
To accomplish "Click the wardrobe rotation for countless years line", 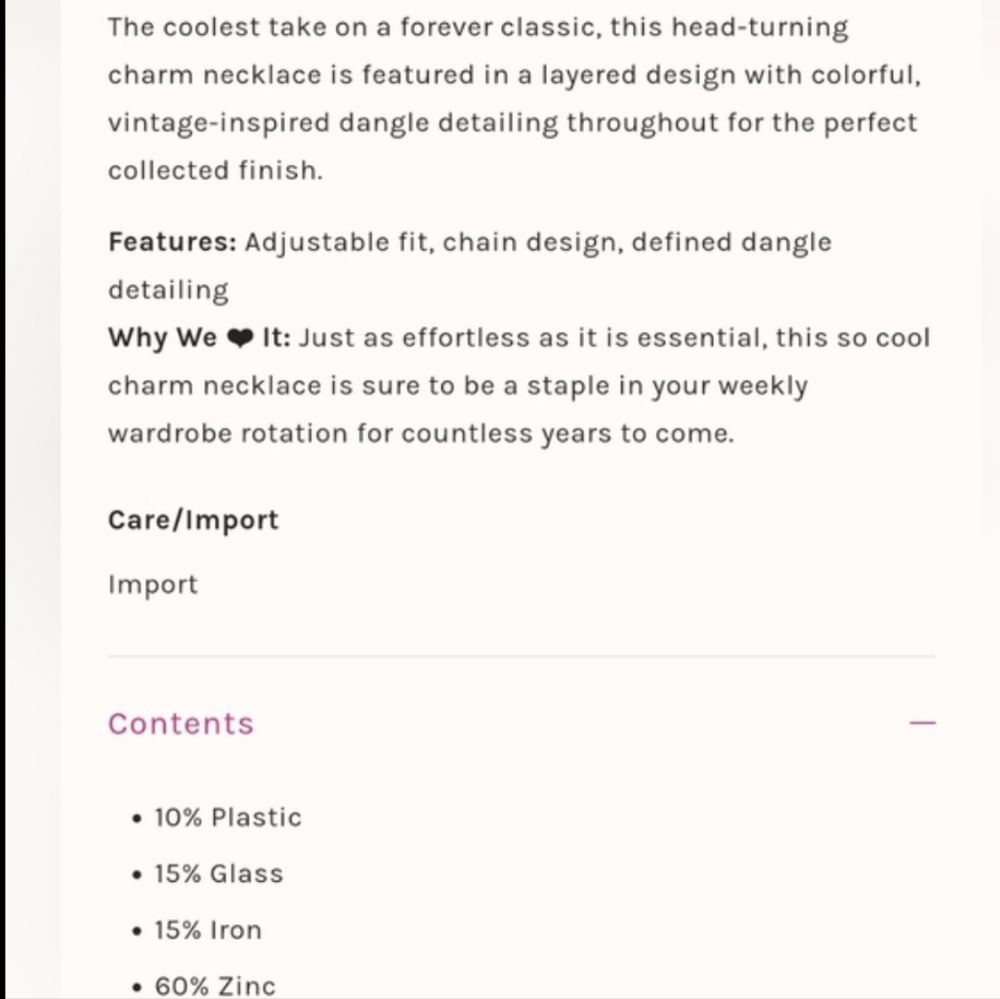I will coord(421,434).
